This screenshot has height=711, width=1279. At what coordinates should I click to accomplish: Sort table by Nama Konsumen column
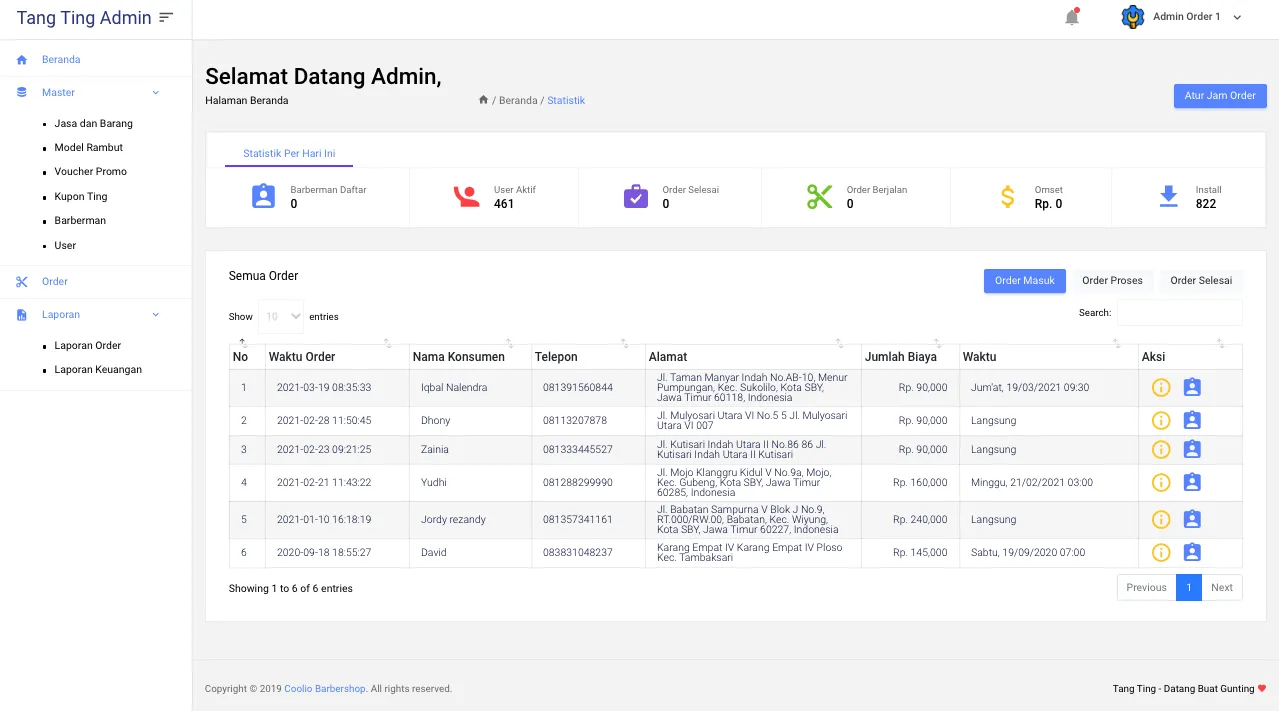coord(470,356)
